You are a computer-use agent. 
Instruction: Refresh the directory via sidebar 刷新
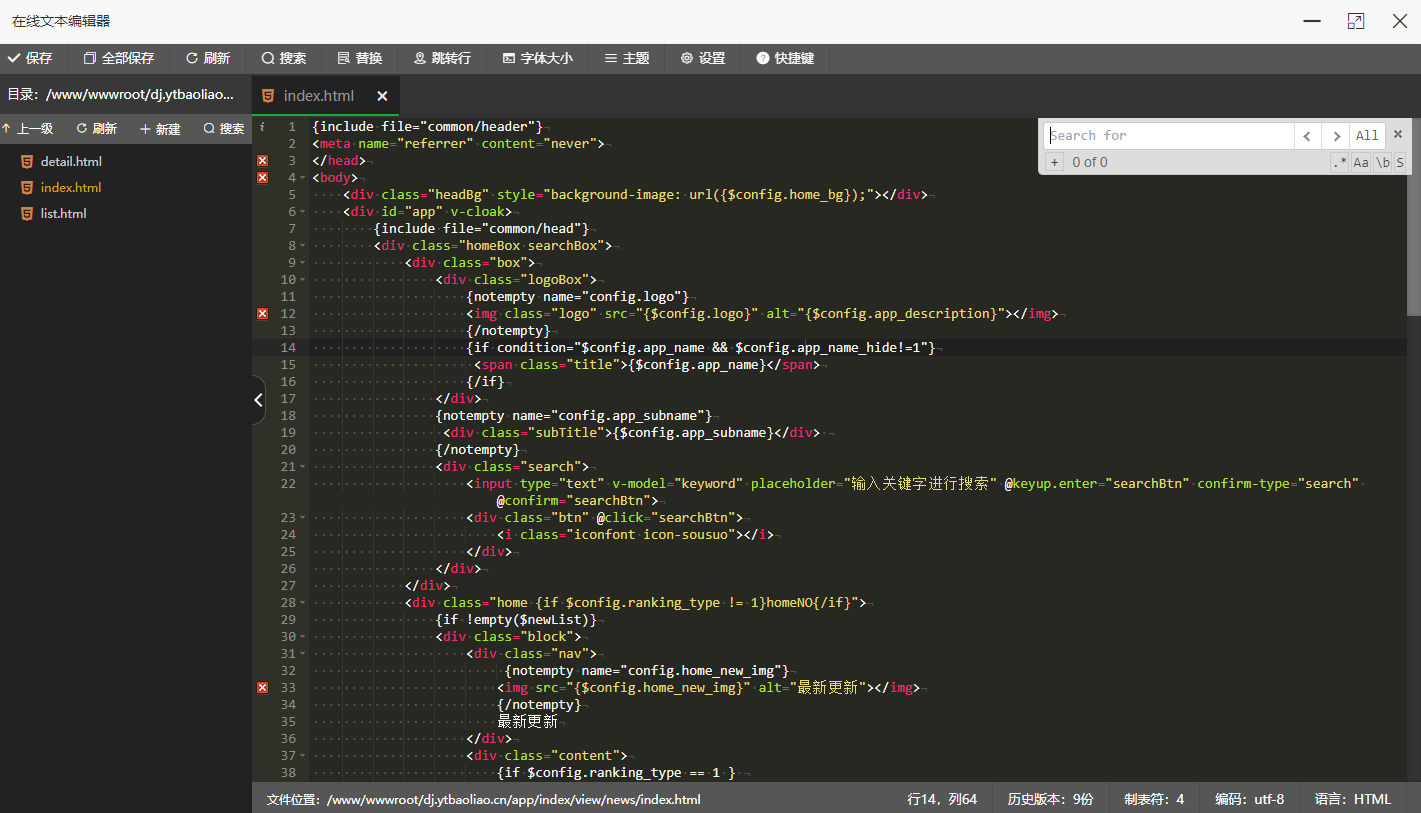click(96, 129)
